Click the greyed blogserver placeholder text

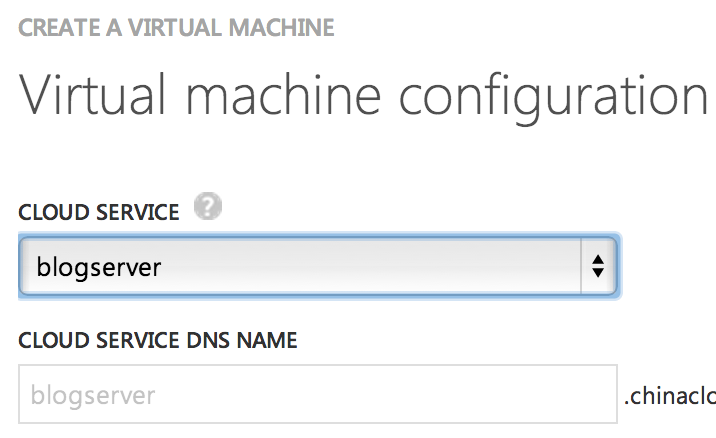pyautogui.click(x=93, y=396)
